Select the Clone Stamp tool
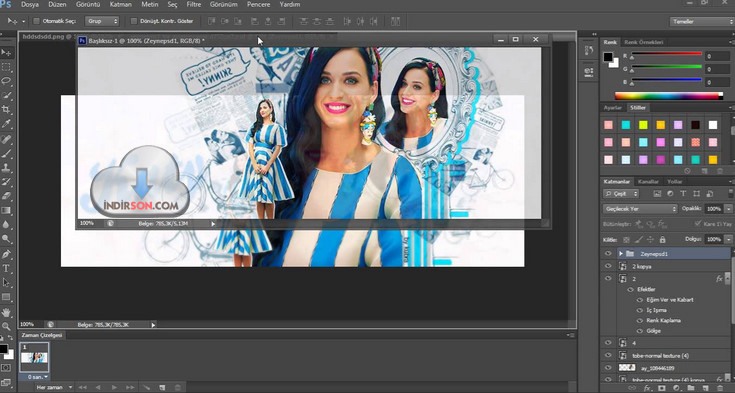735x393 pixels. pos(6,167)
